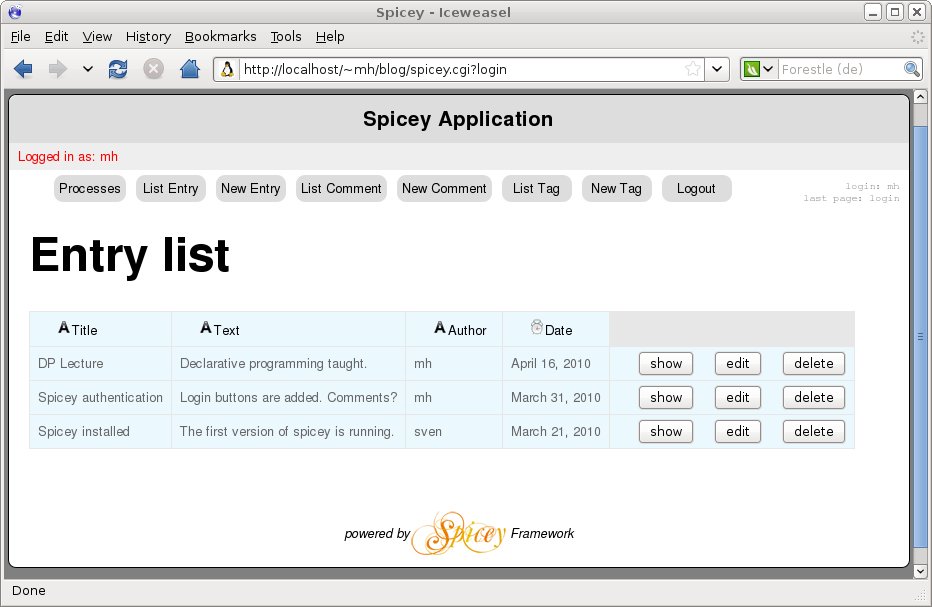The width and height of the screenshot is (932, 607).
Task: Open the recent pages history dropdown arrow
Action: click(88, 69)
